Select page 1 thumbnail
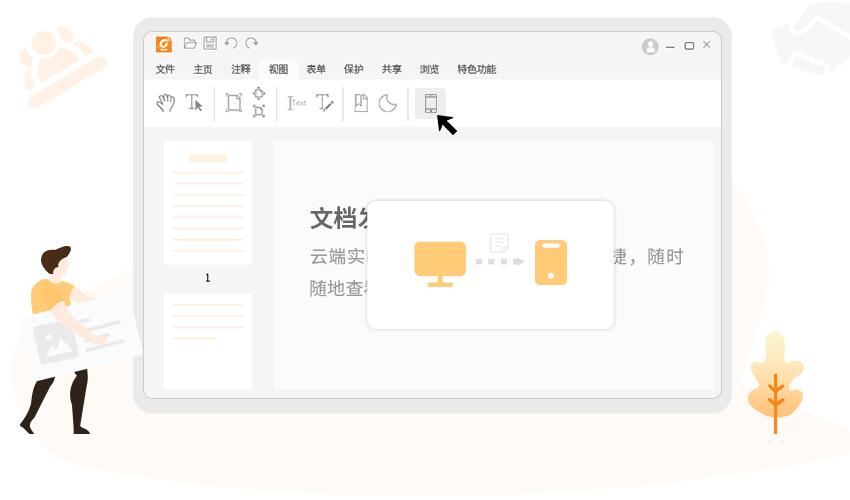The height and width of the screenshot is (500, 850). (x=208, y=203)
